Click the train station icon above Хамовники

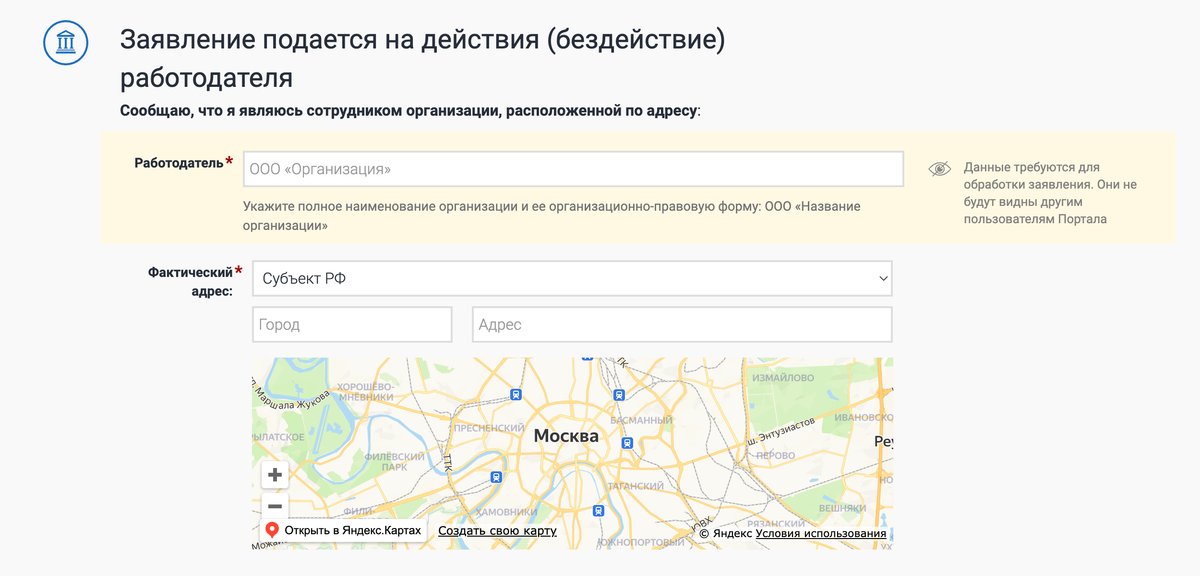[x=496, y=477]
